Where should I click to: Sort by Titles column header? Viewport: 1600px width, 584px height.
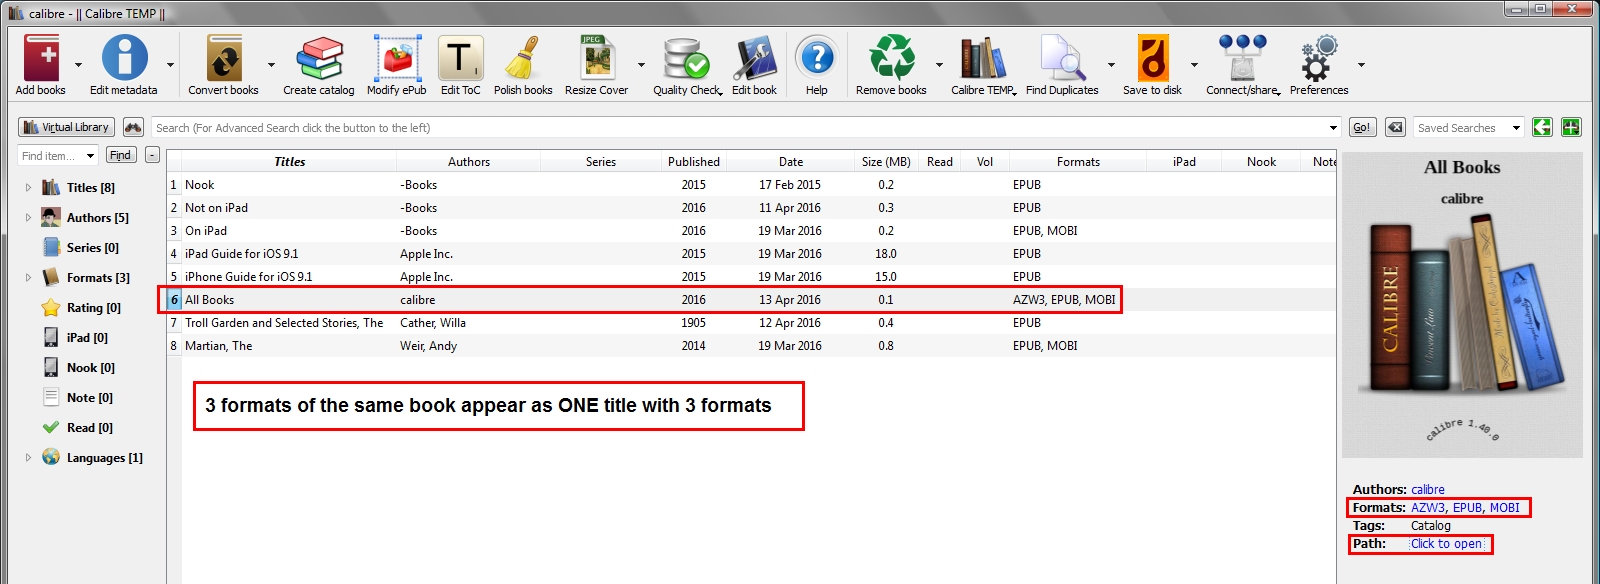(290, 161)
